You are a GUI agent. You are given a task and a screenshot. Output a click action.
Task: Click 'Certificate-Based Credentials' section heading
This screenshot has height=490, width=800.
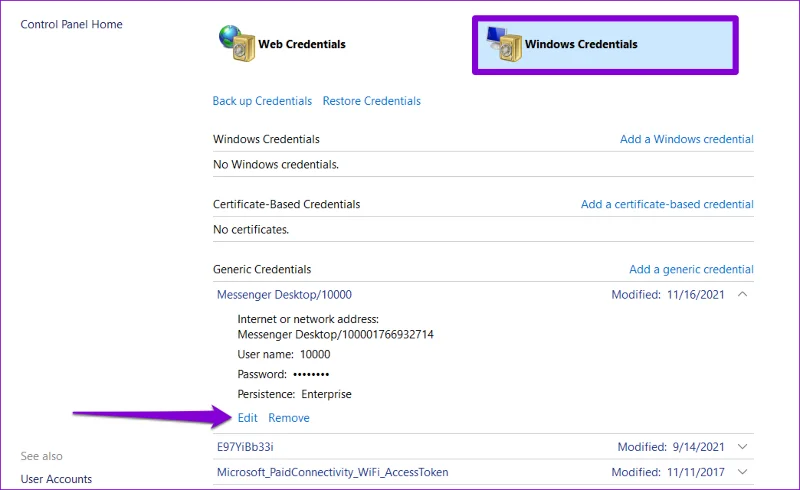[287, 204]
